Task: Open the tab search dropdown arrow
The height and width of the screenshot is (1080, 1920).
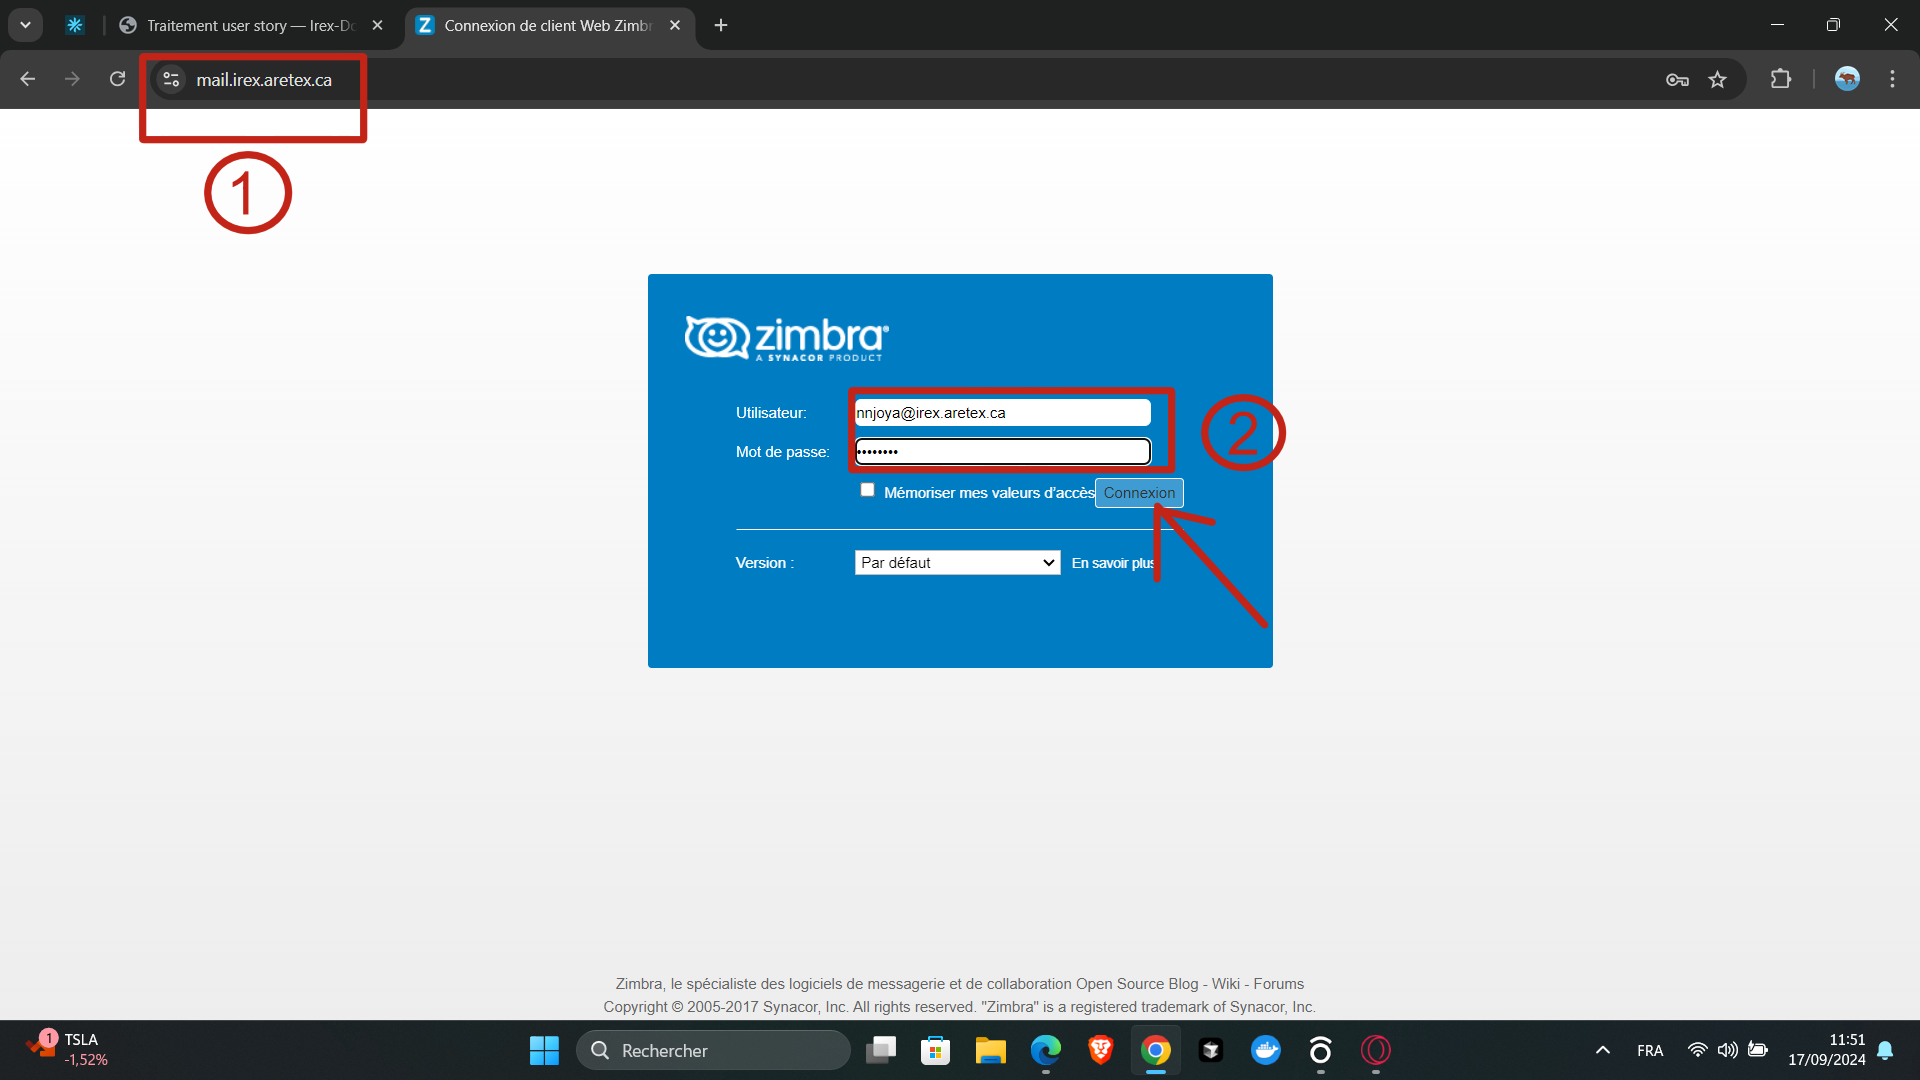Action: (25, 25)
